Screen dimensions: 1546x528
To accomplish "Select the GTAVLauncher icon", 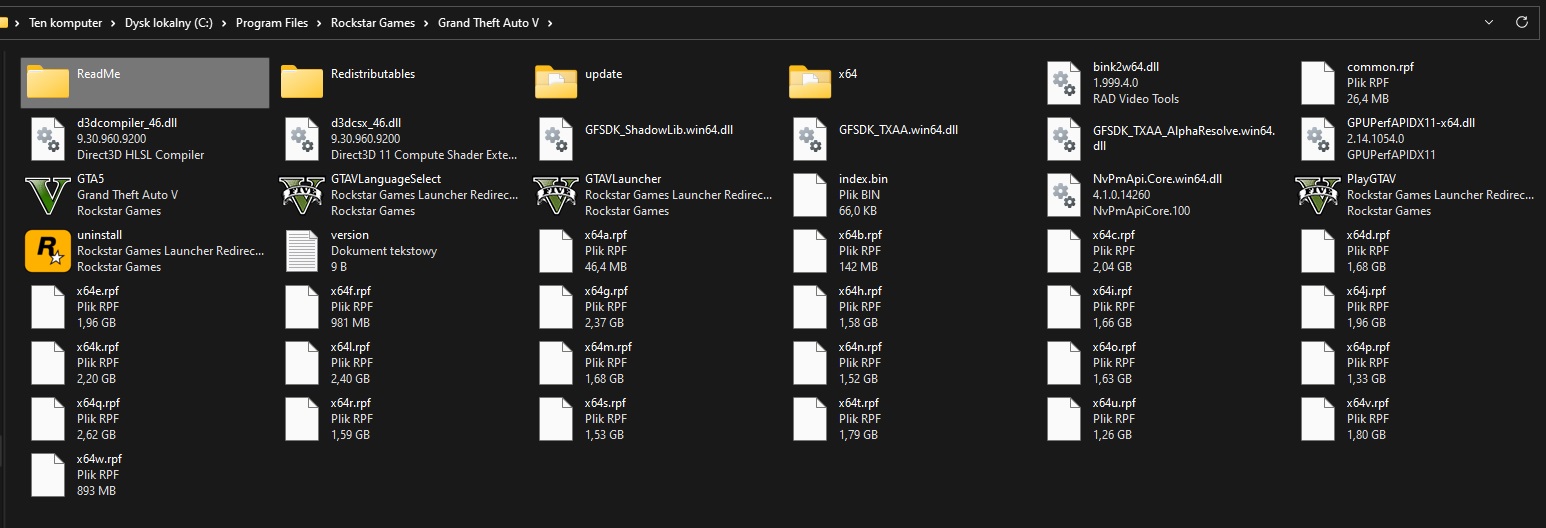I will point(555,195).
